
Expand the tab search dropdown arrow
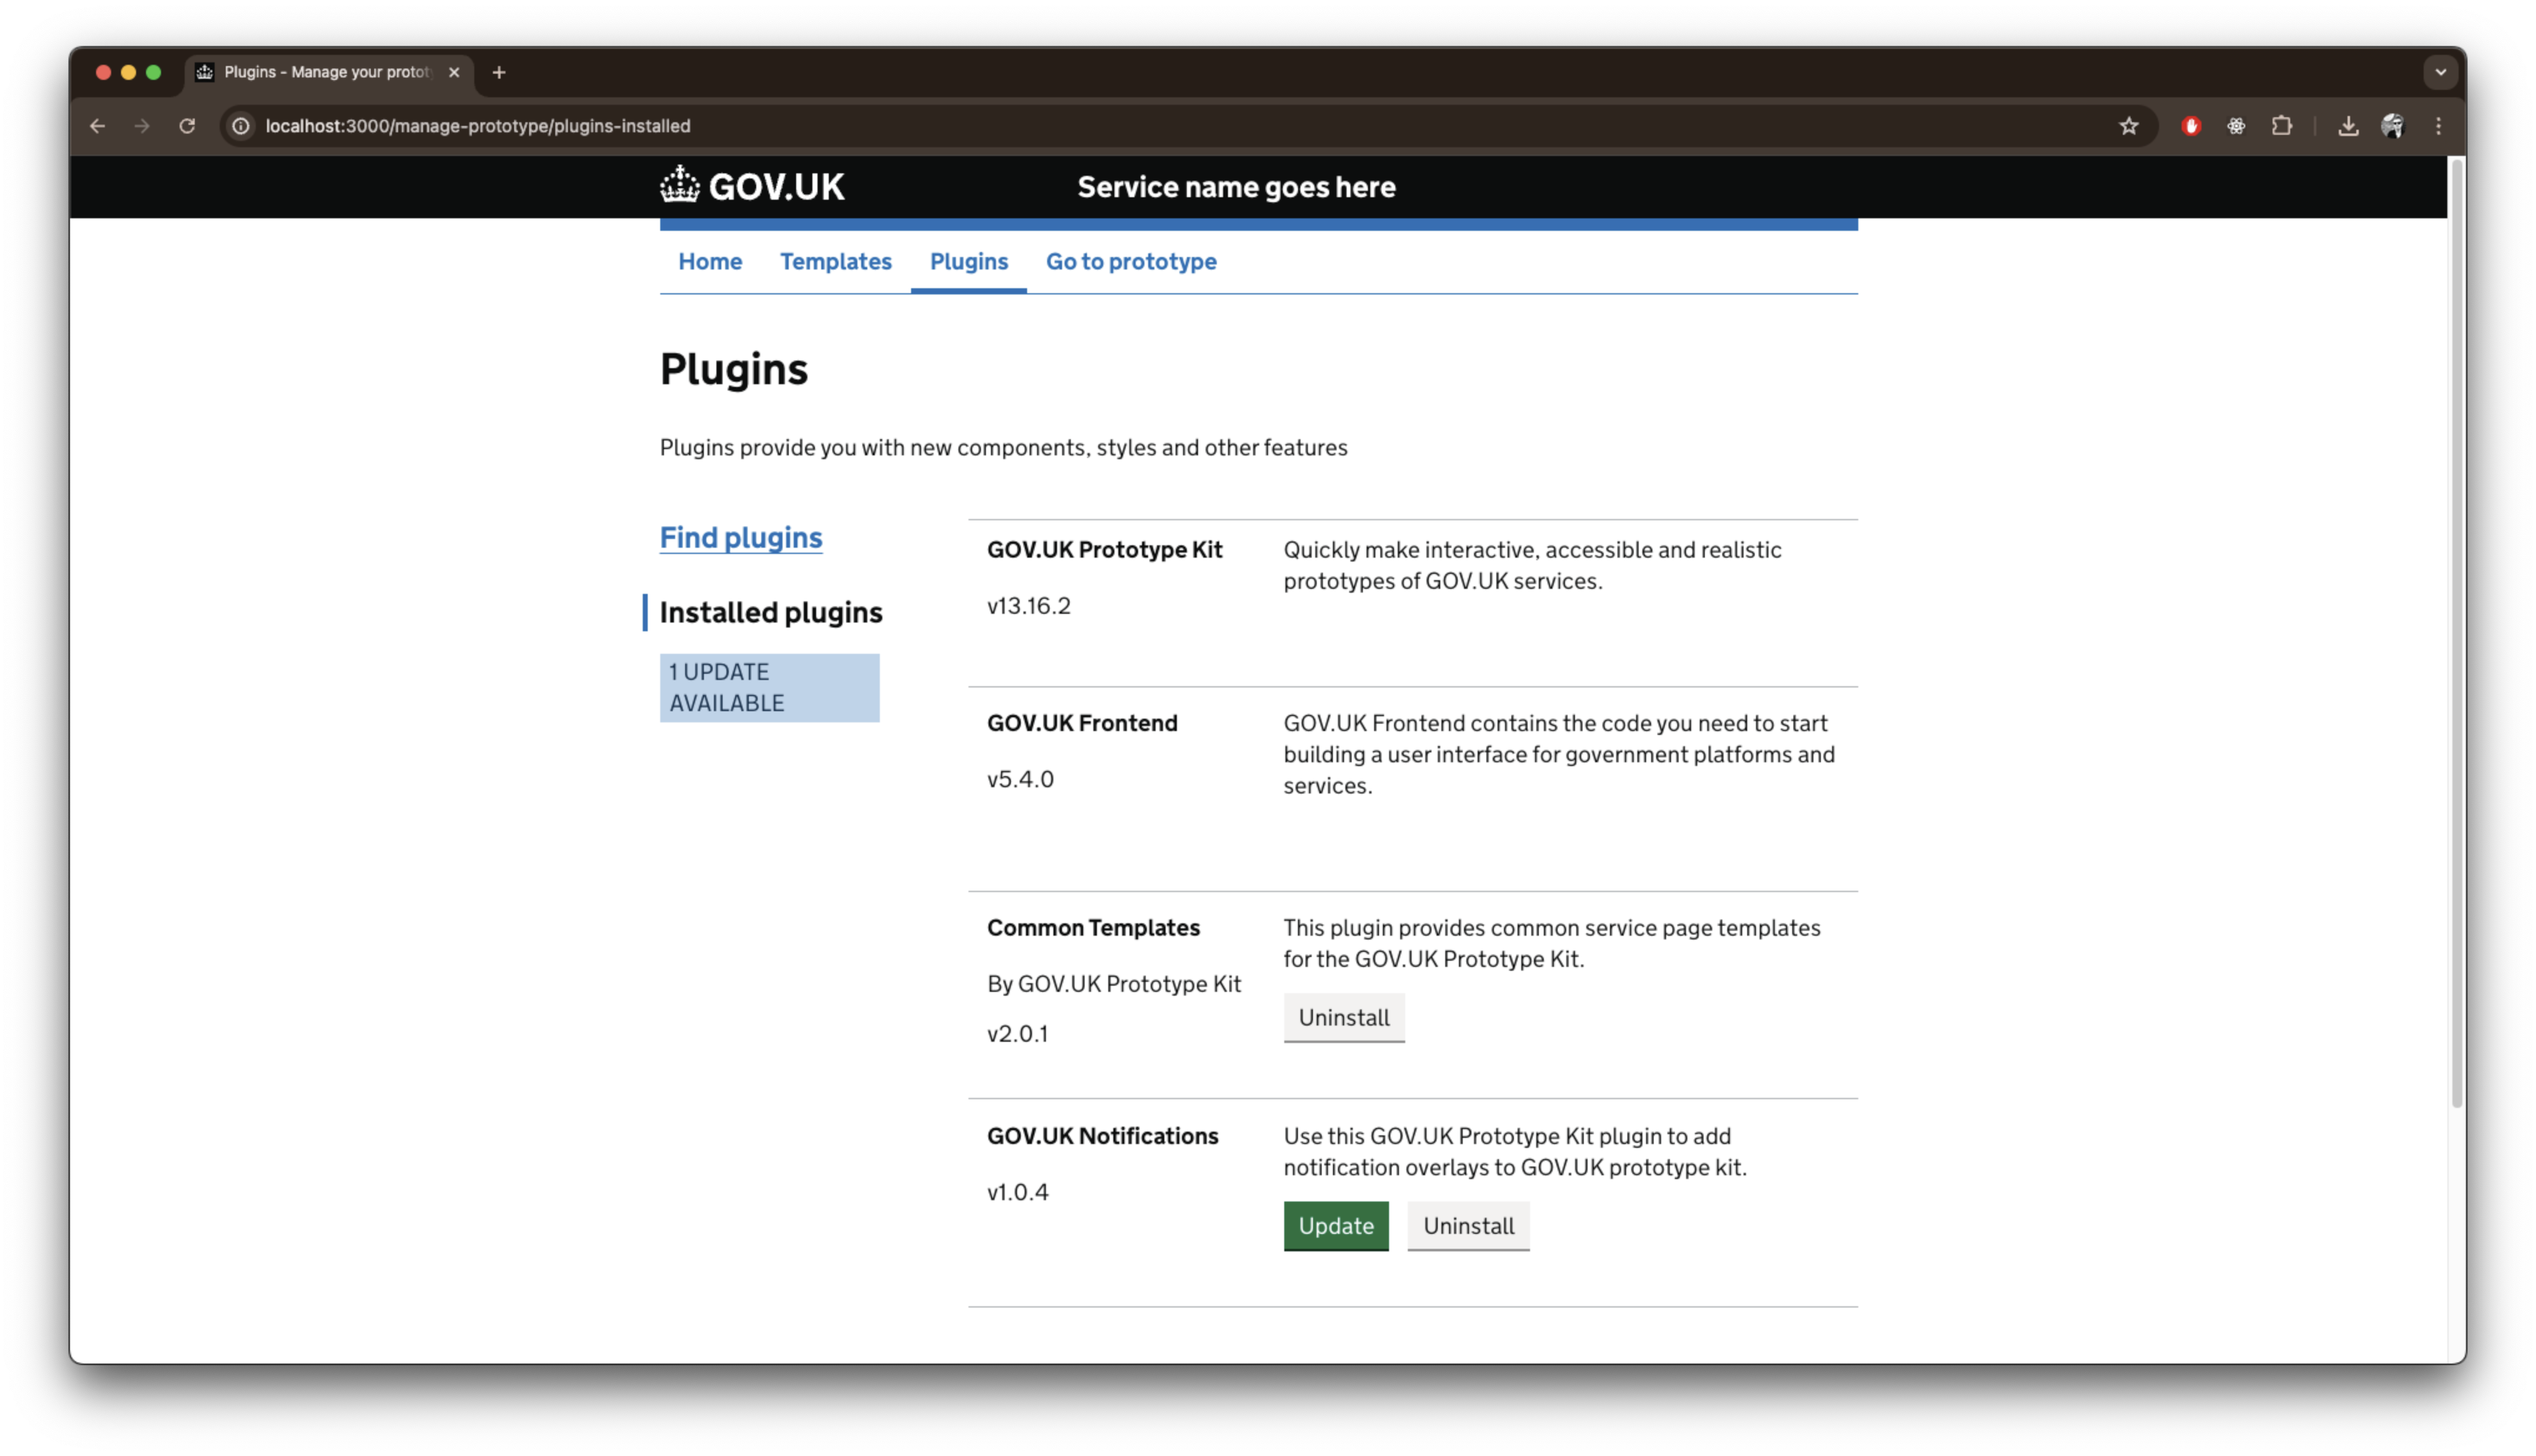[2440, 72]
